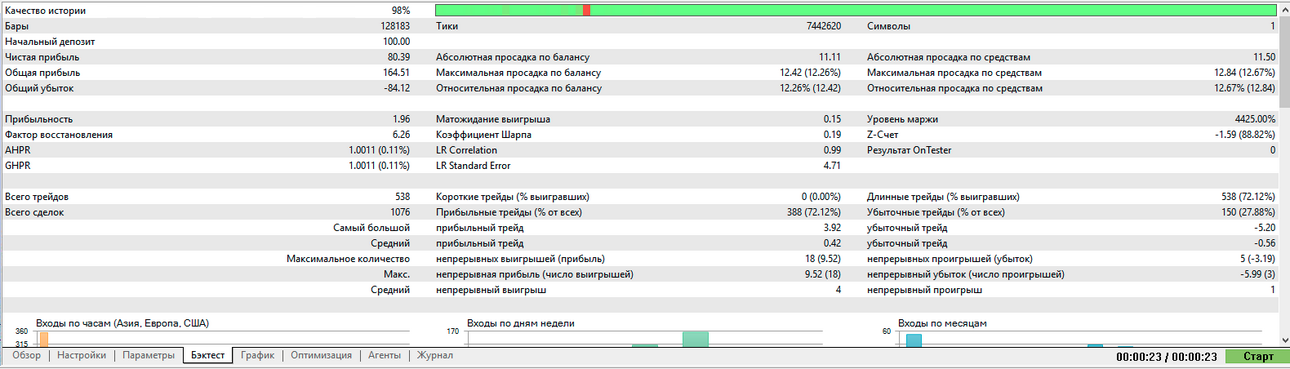The image size is (1290, 369).
Task: Click the Прибыльность value 1.96
Action: point(402,119)
